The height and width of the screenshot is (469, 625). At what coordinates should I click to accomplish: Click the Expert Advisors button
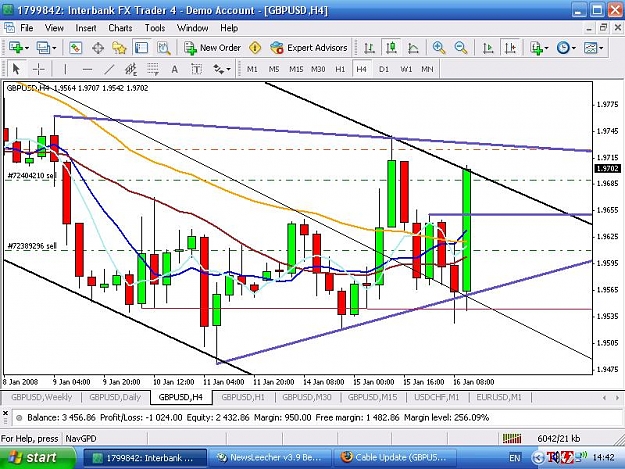[x=309, y=48]
